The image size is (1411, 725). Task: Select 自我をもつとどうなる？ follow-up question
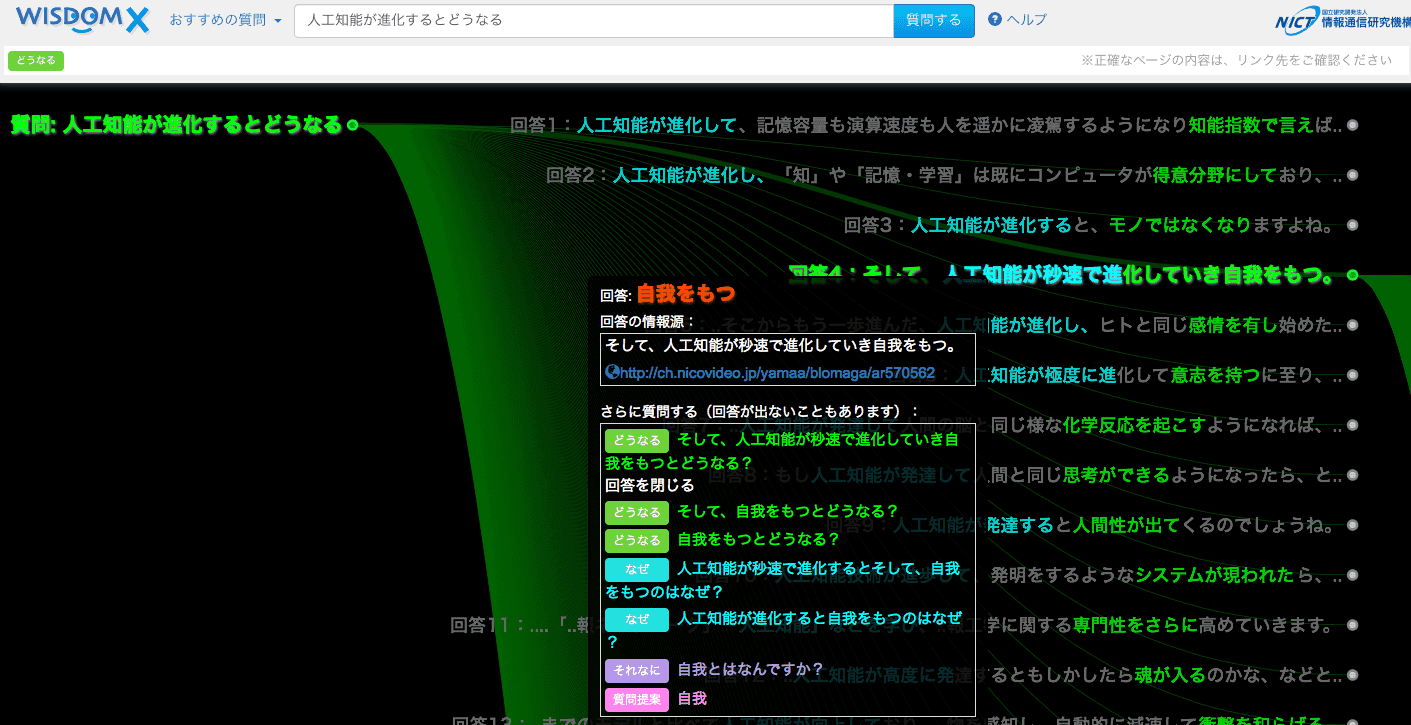(x=758, y=540)
